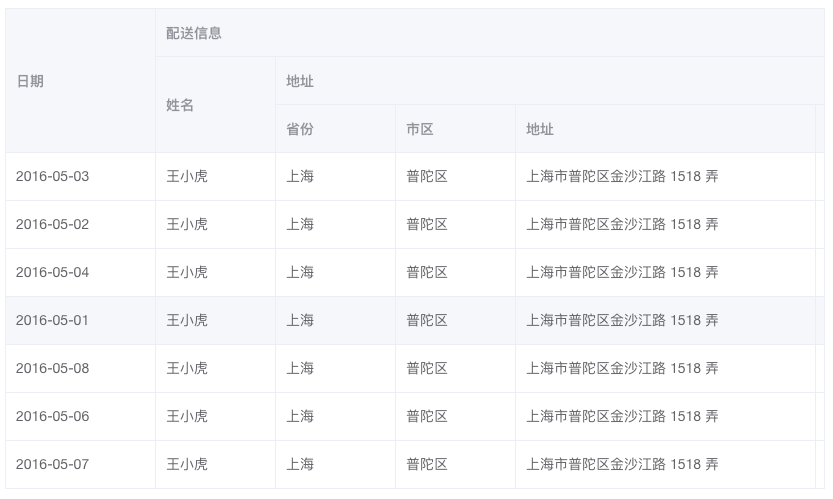
Task: Click 王小虎 in the 2016-05-03 row
Action: (x=187, y=177)
